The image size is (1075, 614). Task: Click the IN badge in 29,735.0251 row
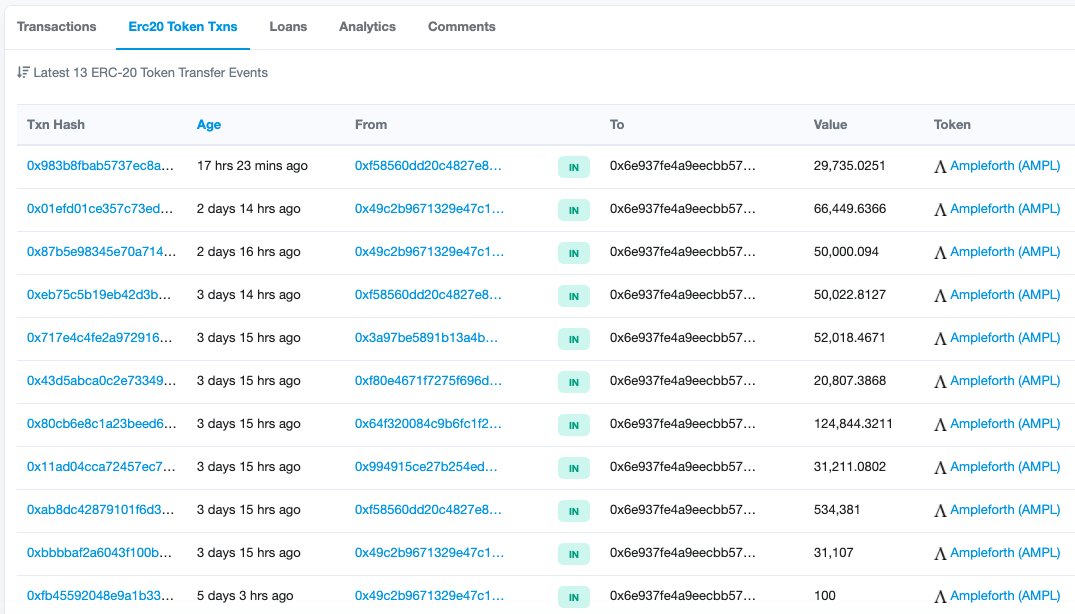574,167
